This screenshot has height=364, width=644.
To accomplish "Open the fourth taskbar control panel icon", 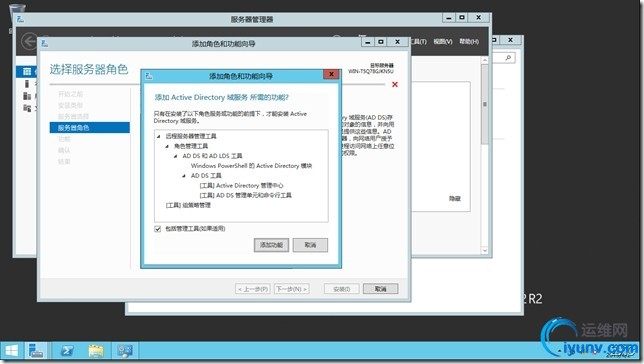I will 124,350.
